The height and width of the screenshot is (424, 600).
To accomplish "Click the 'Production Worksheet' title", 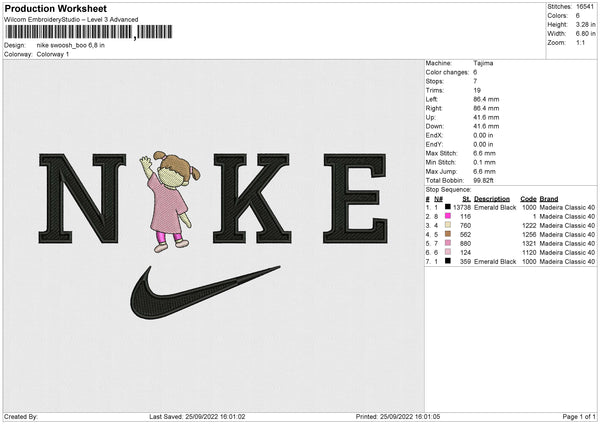I will 56,8.
